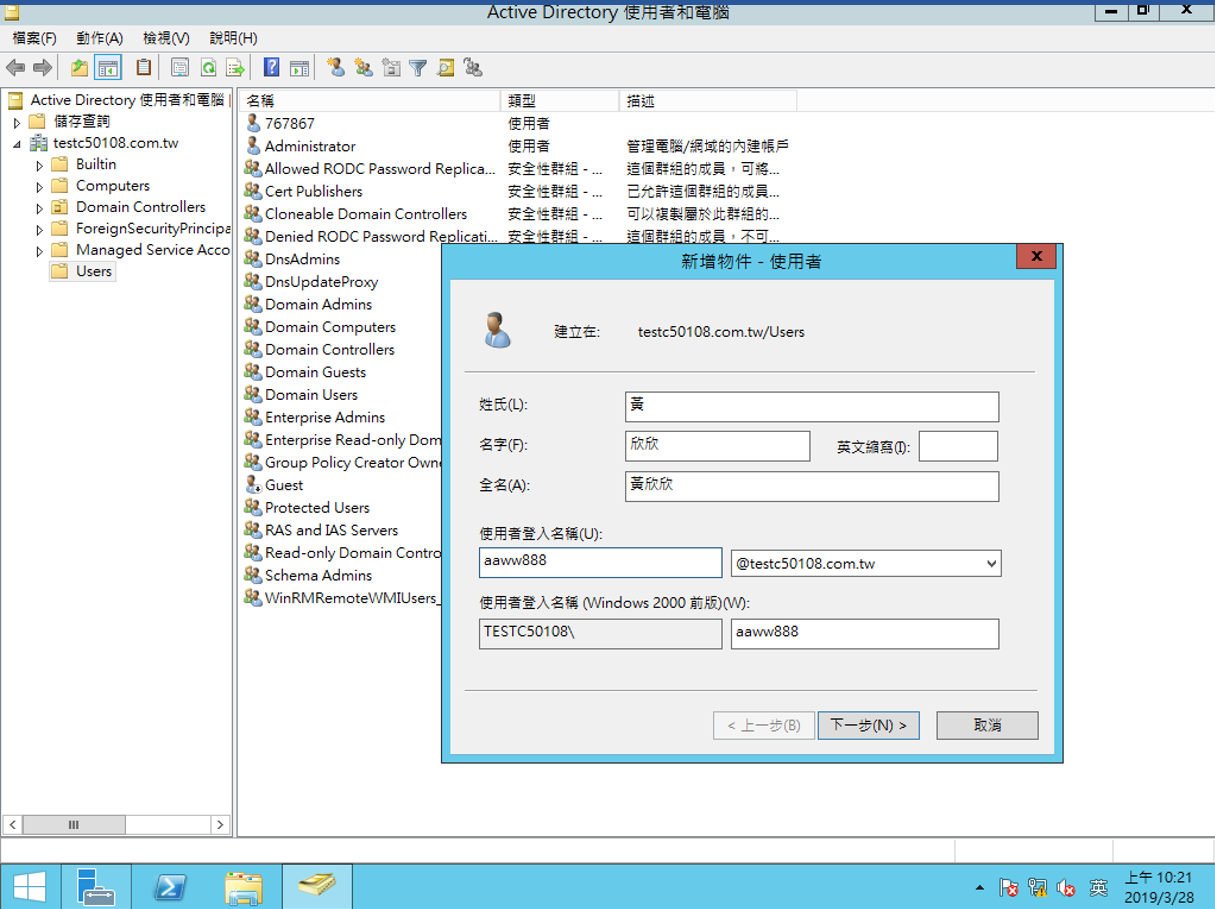Click the create new user toolbar icon
The image size is (1215, 909).
(x=336, y=68)
